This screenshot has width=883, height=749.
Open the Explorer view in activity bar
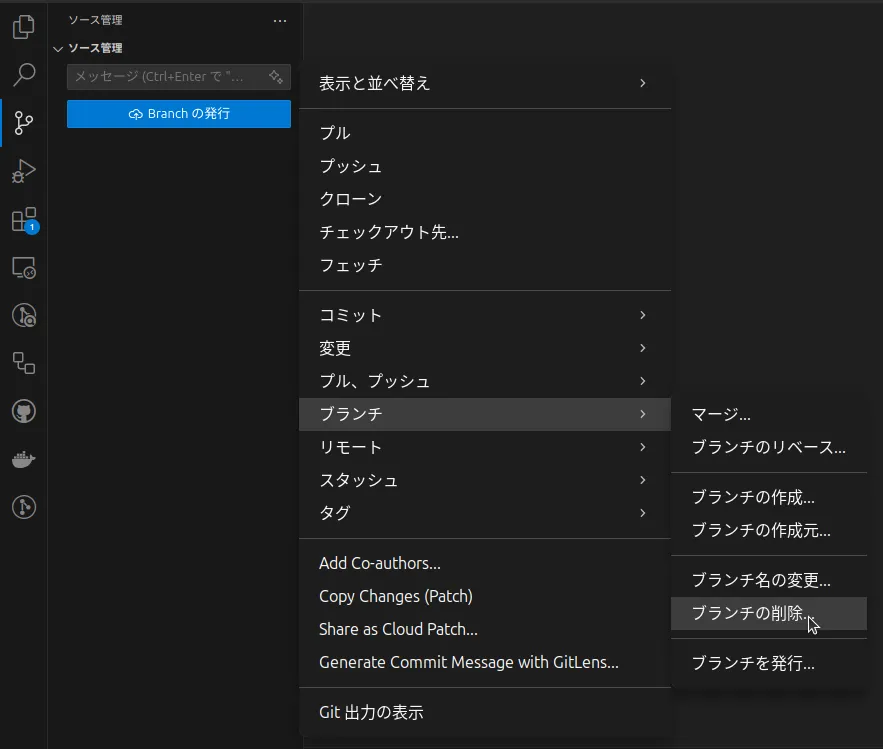(x=23, y=27)
